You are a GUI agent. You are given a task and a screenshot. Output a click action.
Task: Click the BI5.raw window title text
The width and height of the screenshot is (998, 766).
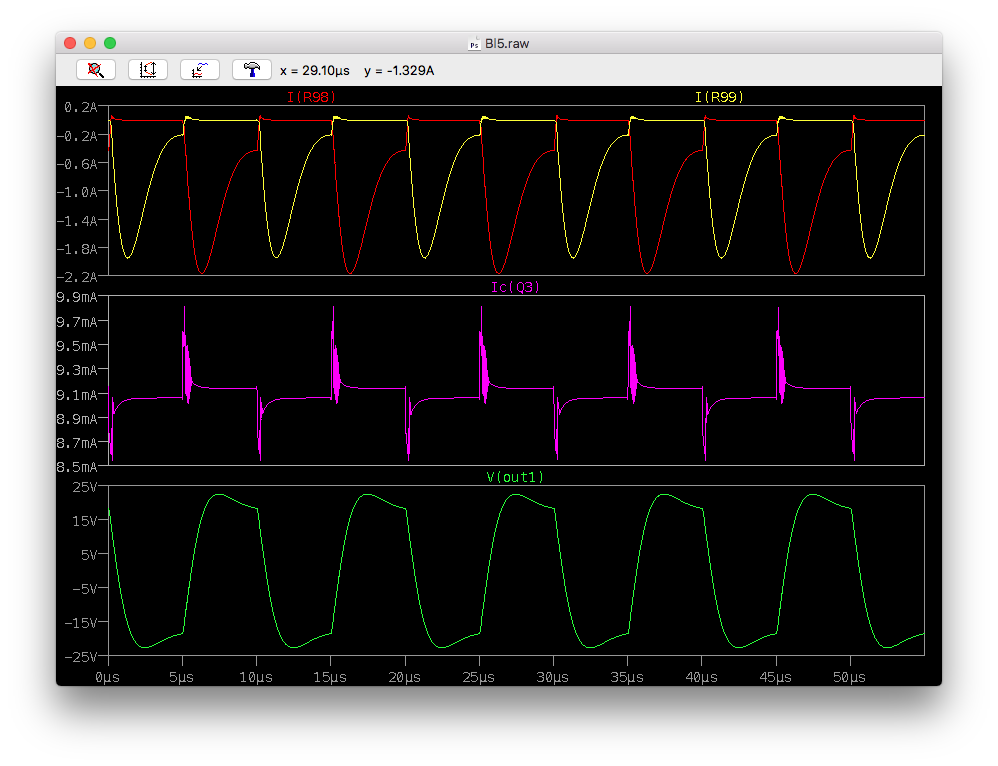click(507, 44)
